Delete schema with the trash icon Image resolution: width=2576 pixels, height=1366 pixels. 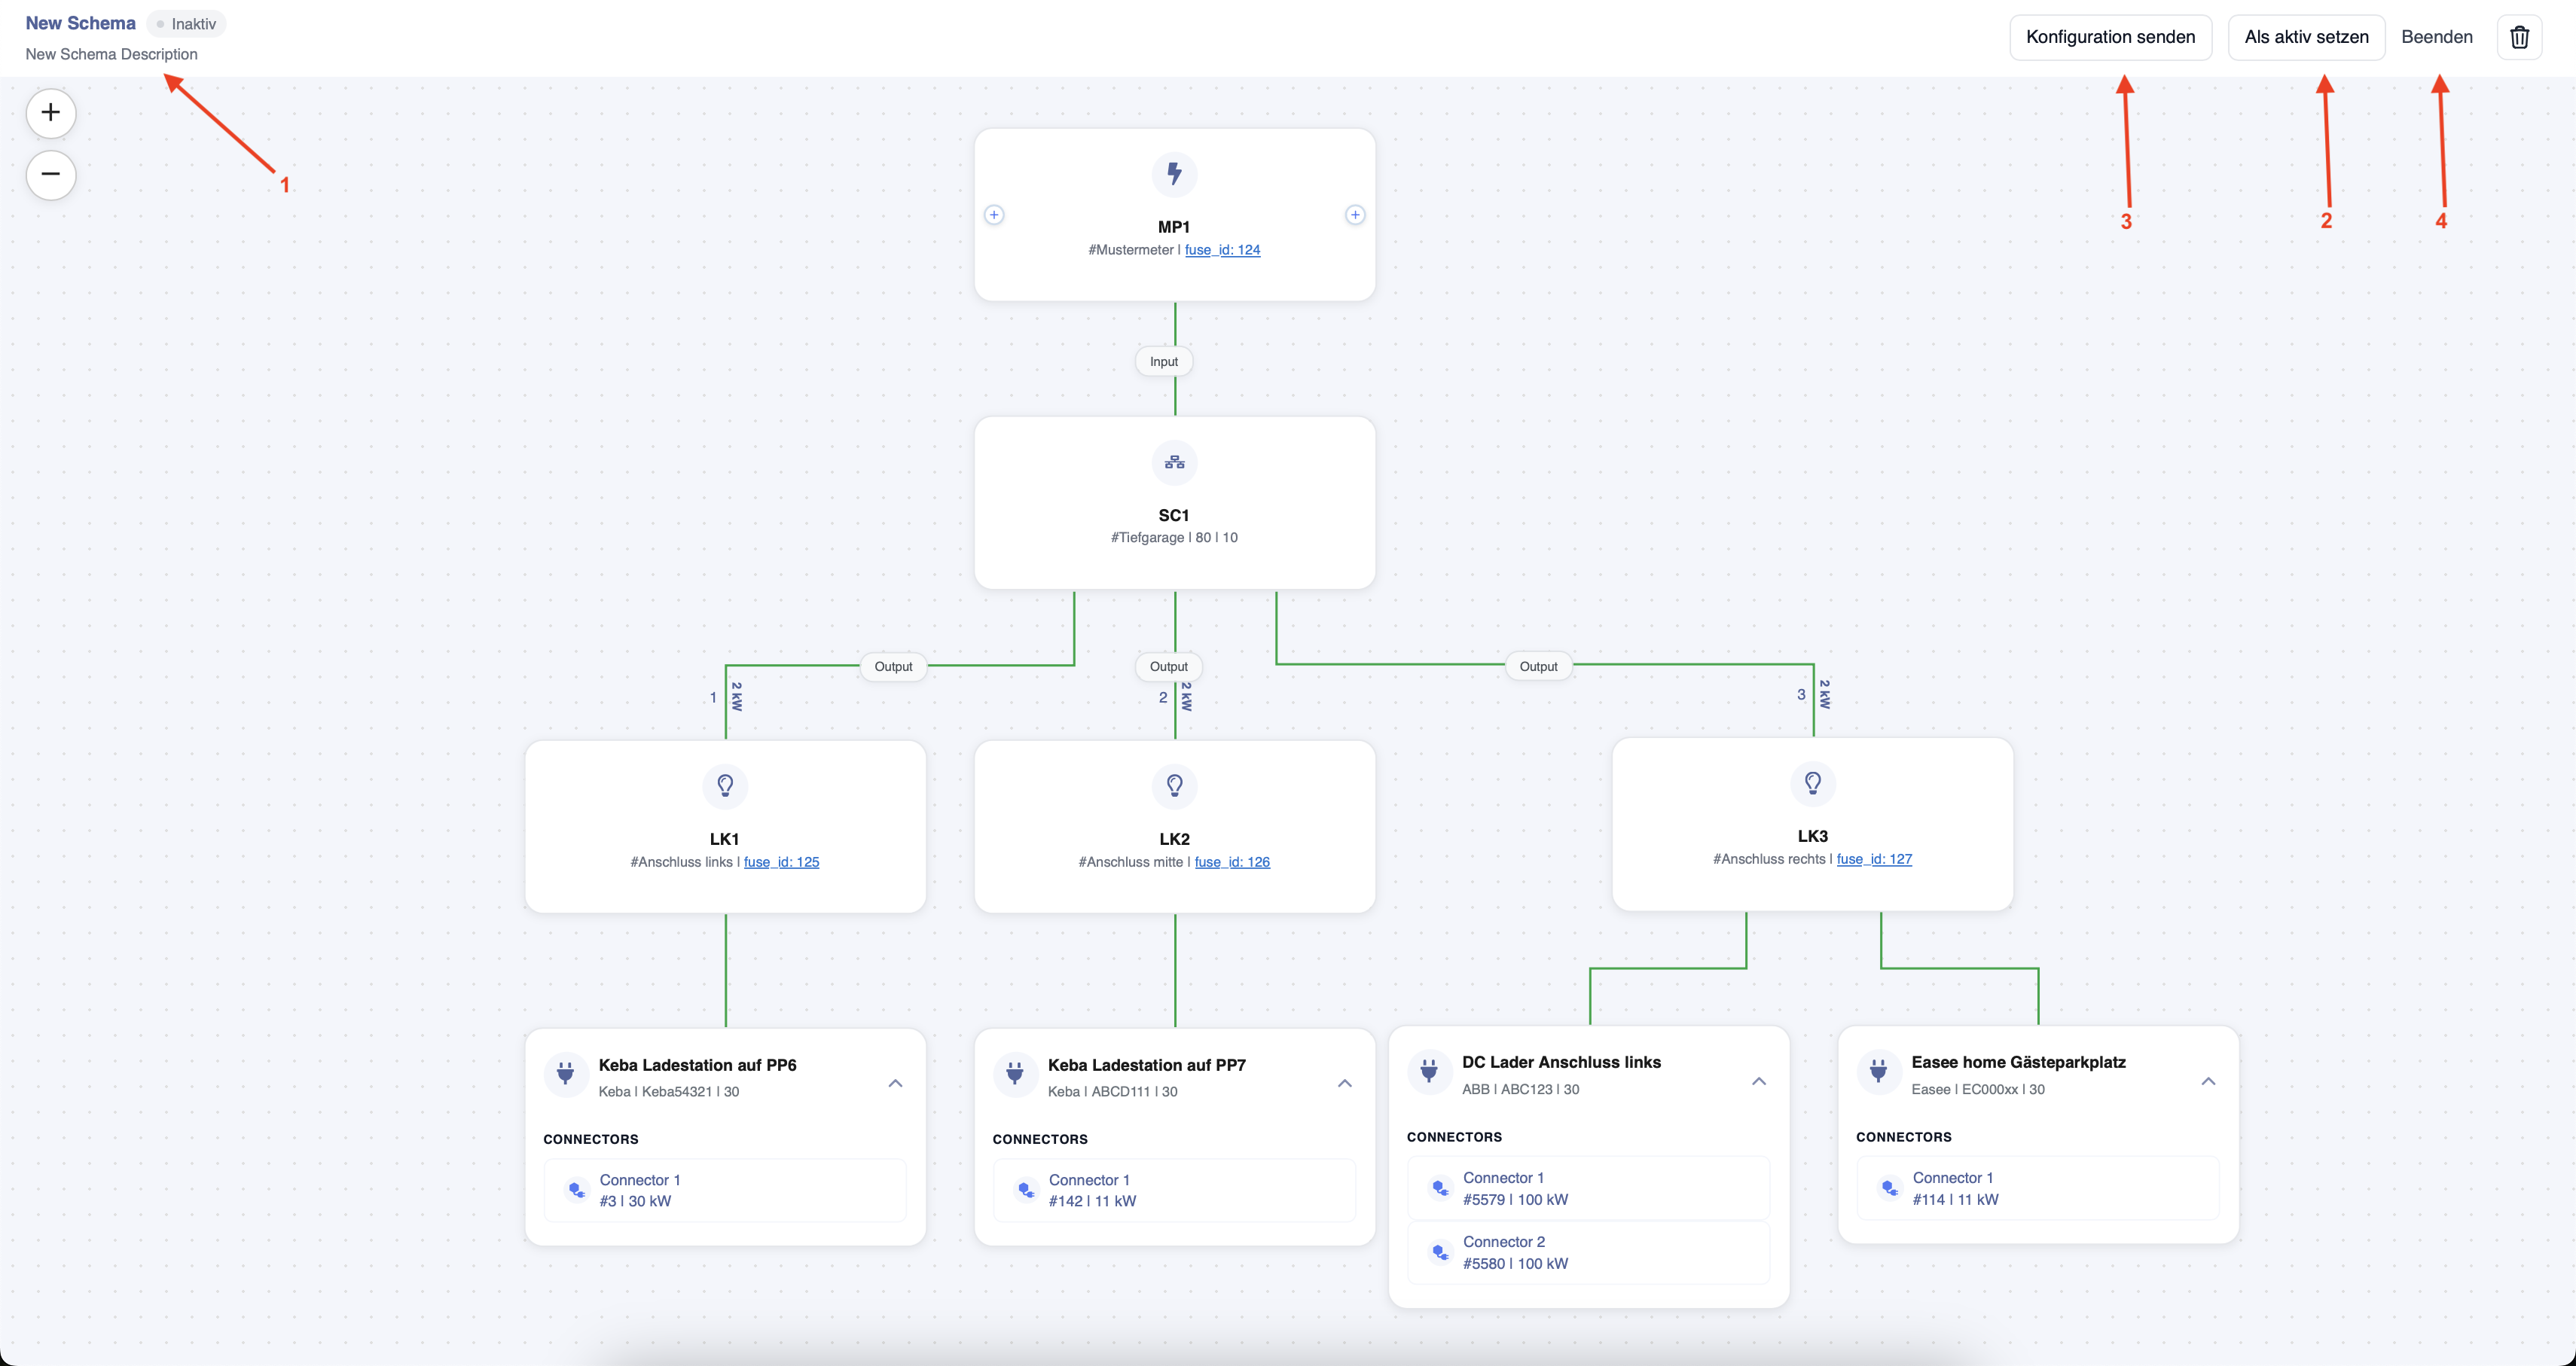pos(2519,37)
